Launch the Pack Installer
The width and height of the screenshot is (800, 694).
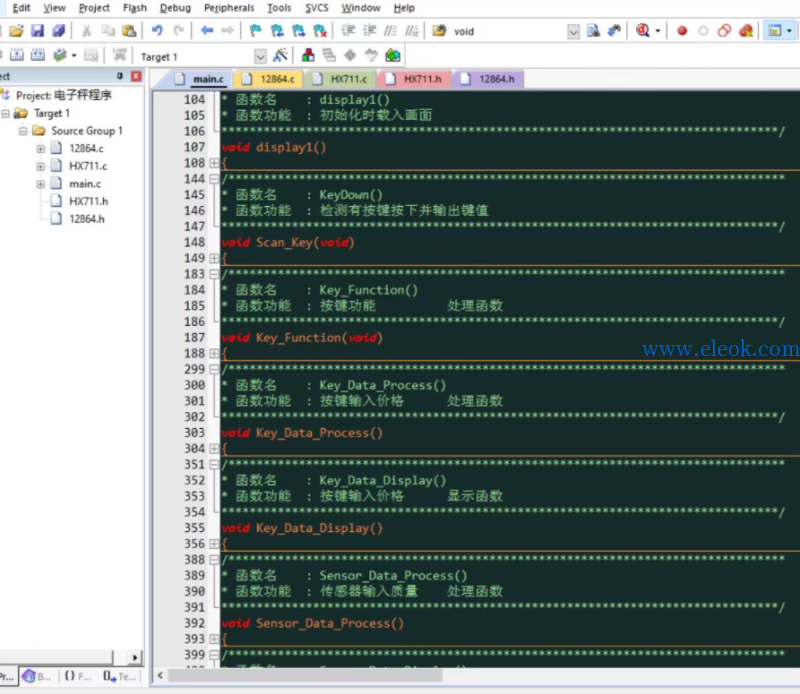[393, 55]
